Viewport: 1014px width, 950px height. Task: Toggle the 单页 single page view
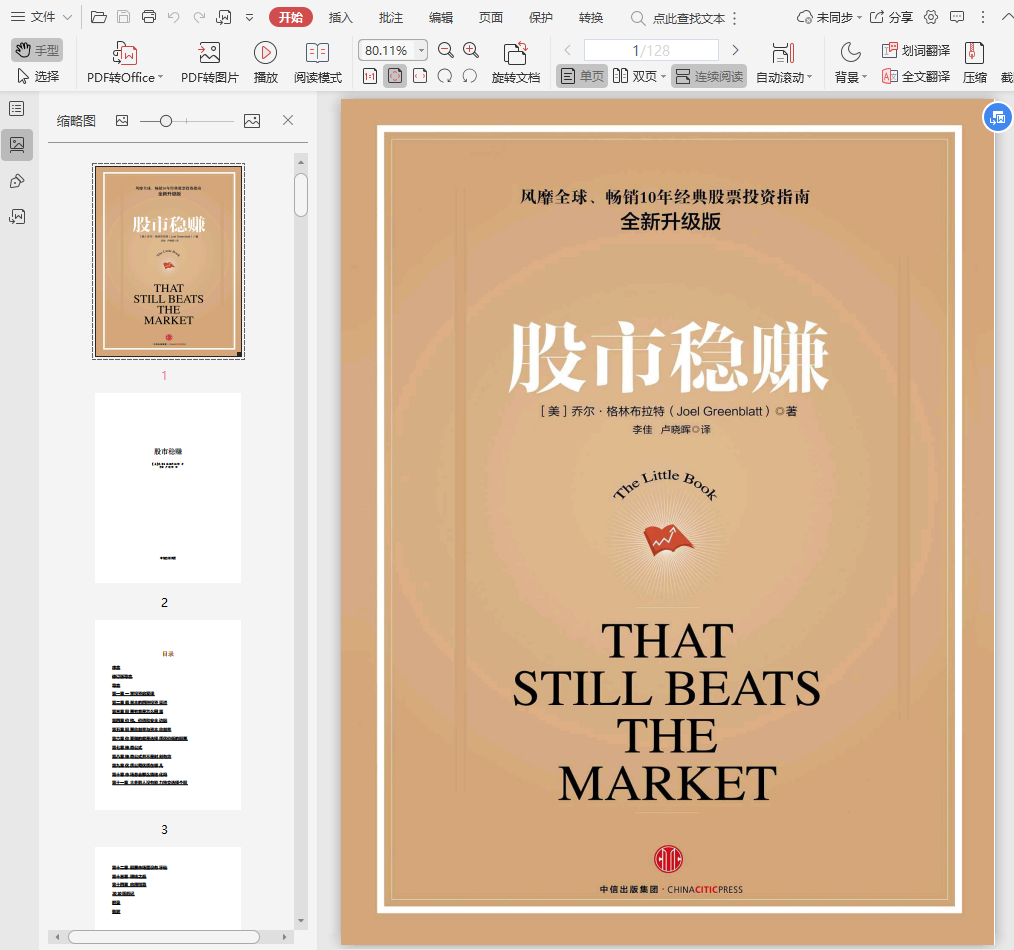point(582,76)
